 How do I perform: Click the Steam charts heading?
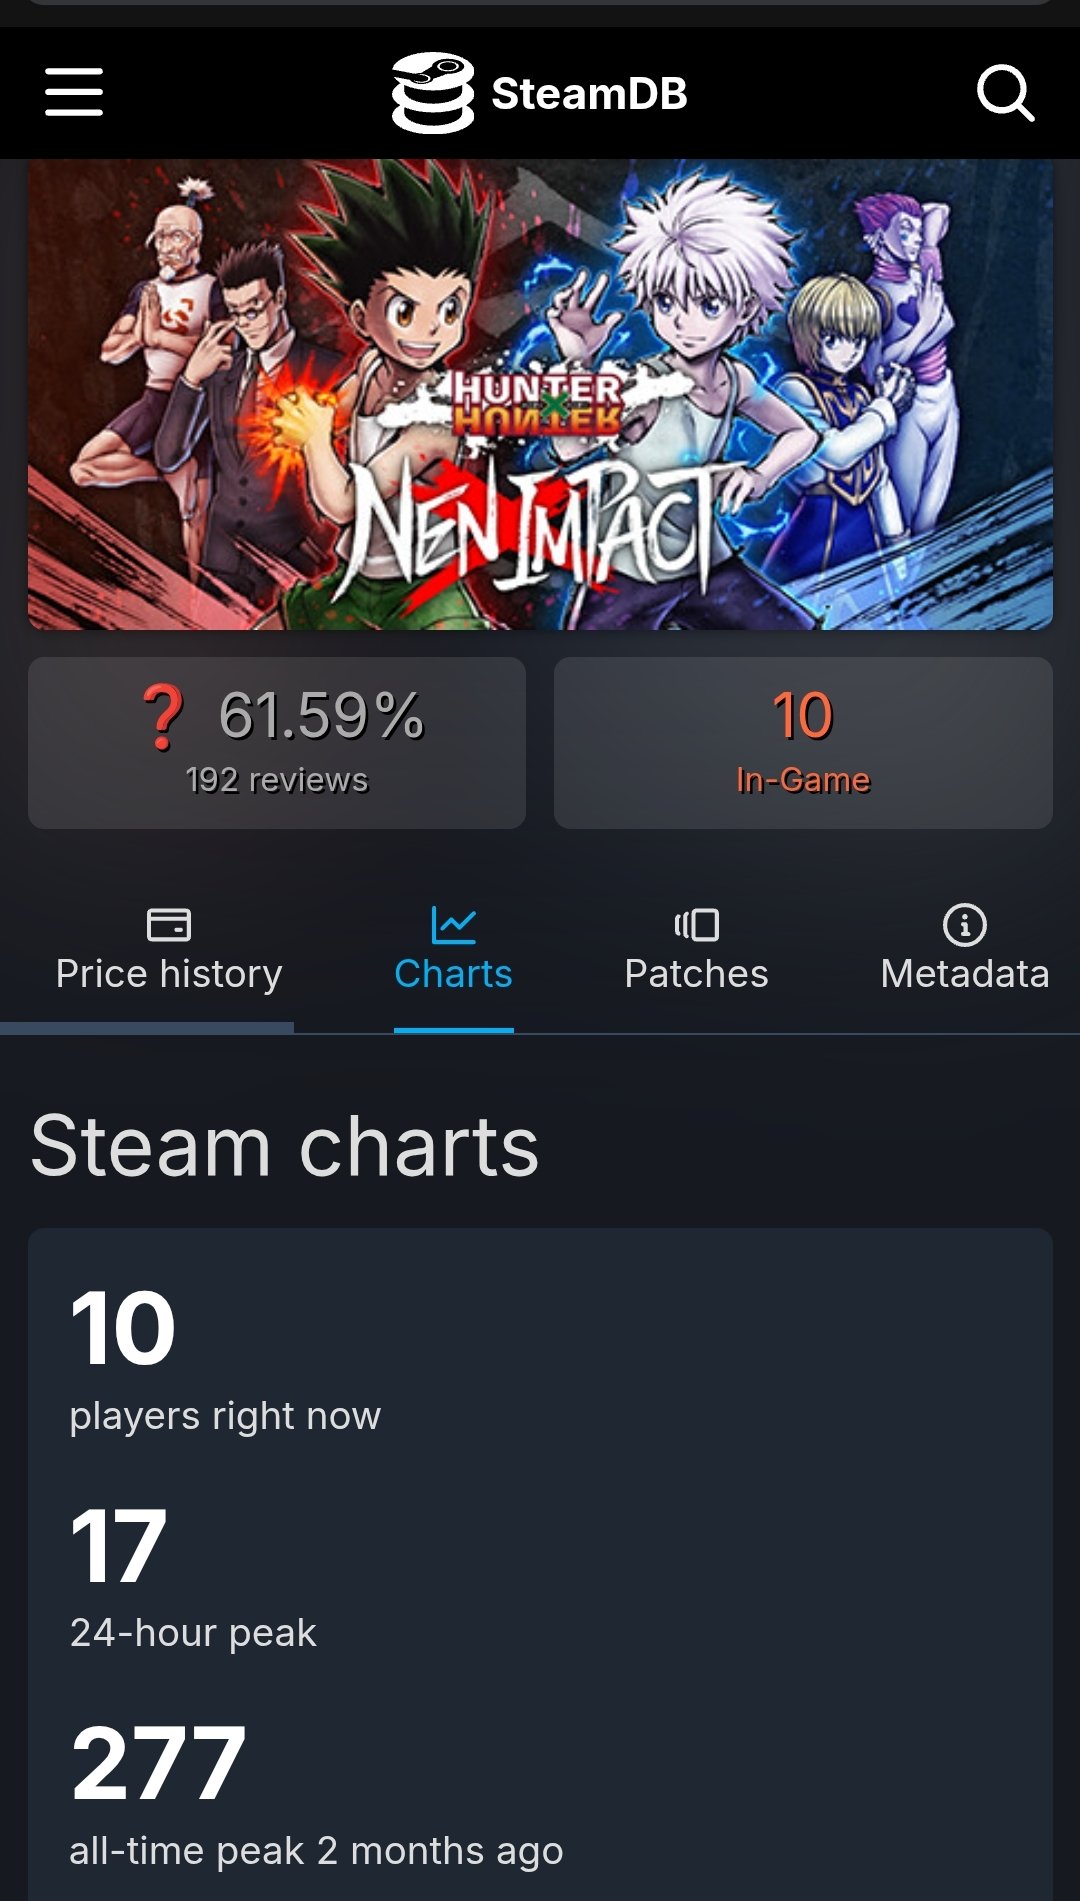coord(285,1146)
